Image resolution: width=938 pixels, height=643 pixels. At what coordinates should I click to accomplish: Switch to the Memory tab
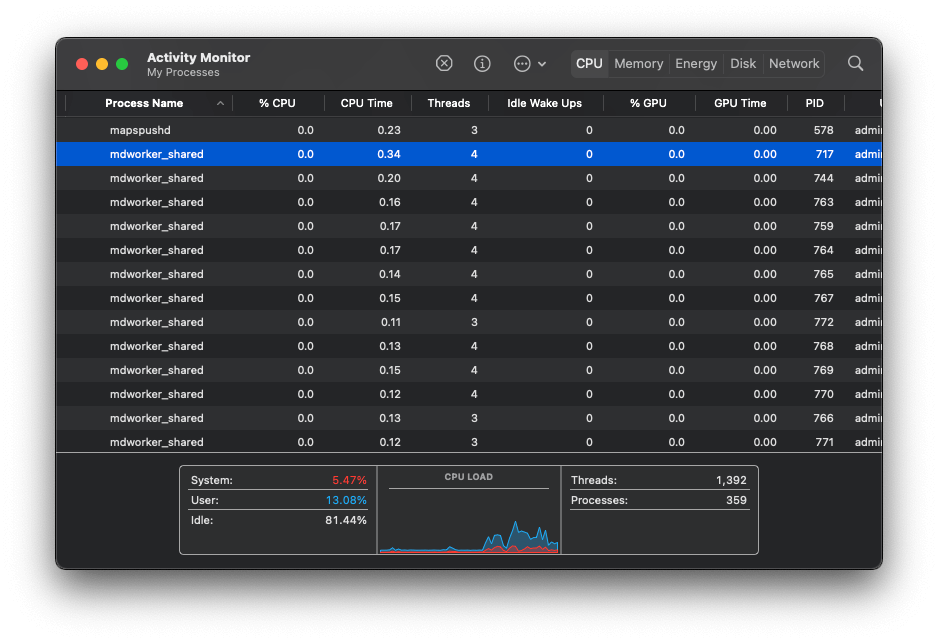[x=638, y=63]
